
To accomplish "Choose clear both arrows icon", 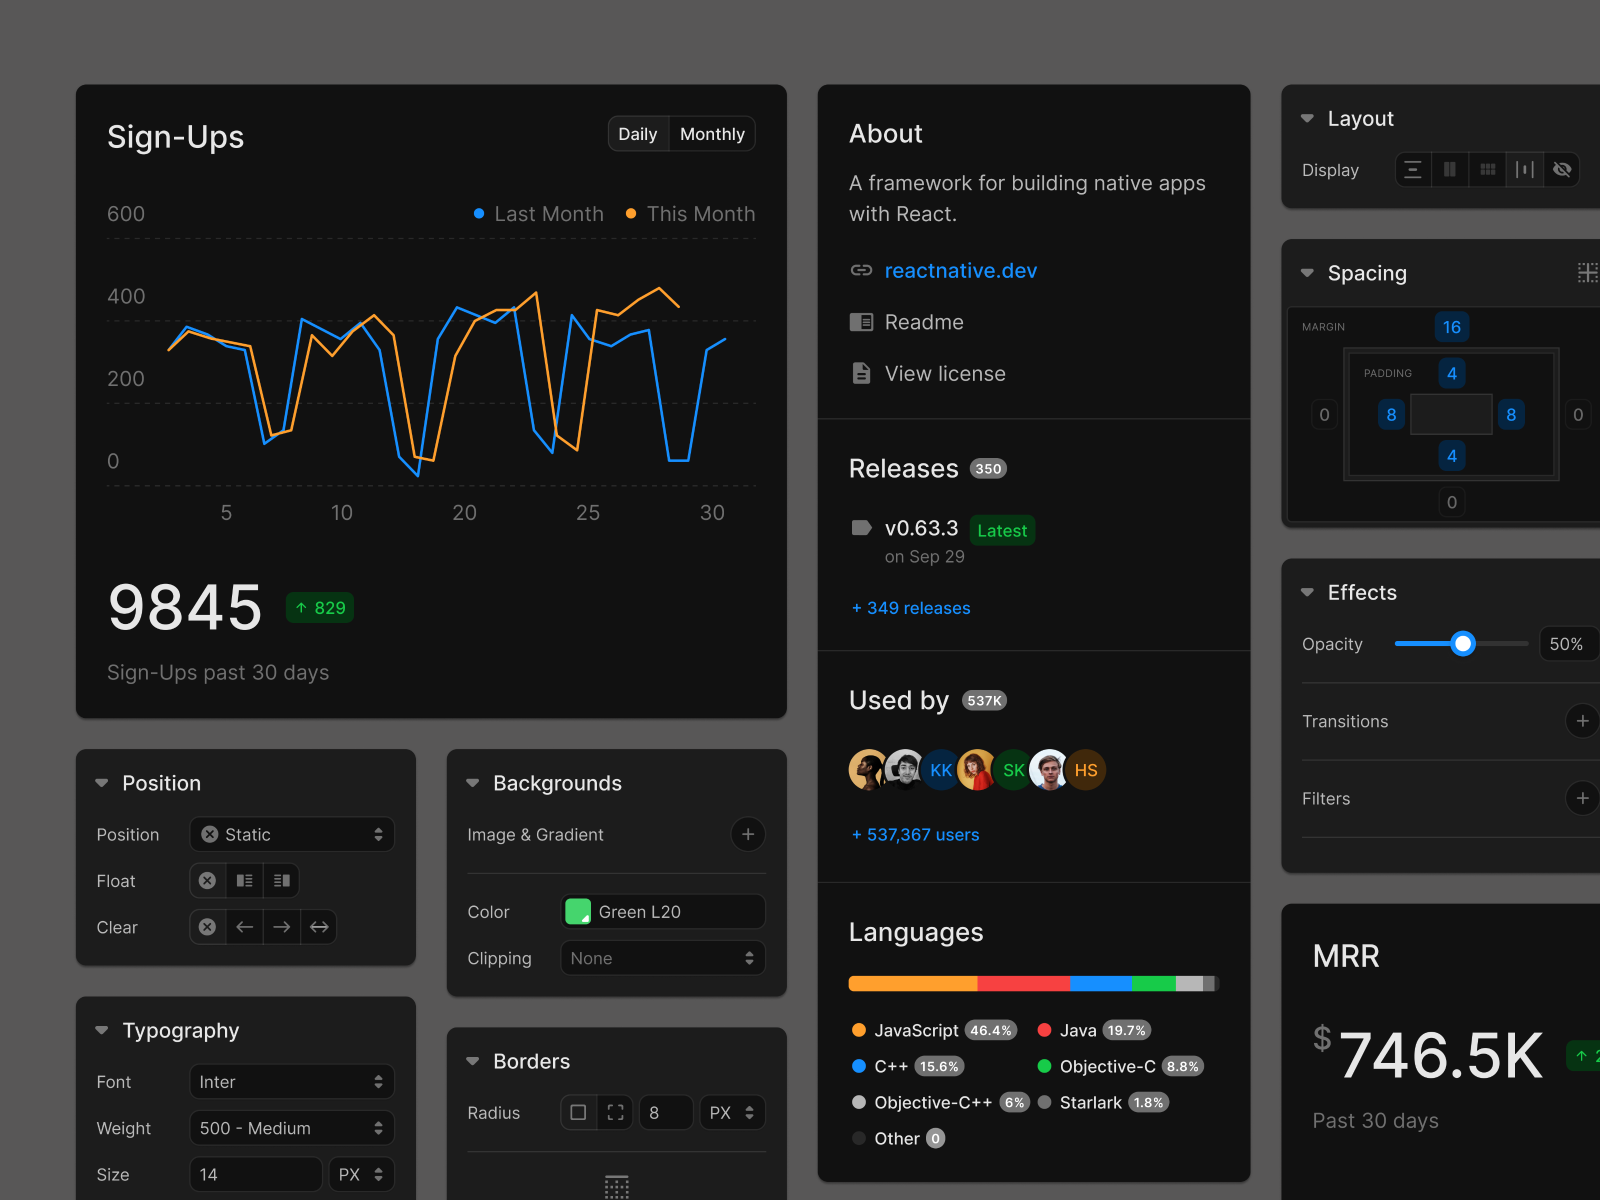I will pyautogui.click(x=319, y=927).
